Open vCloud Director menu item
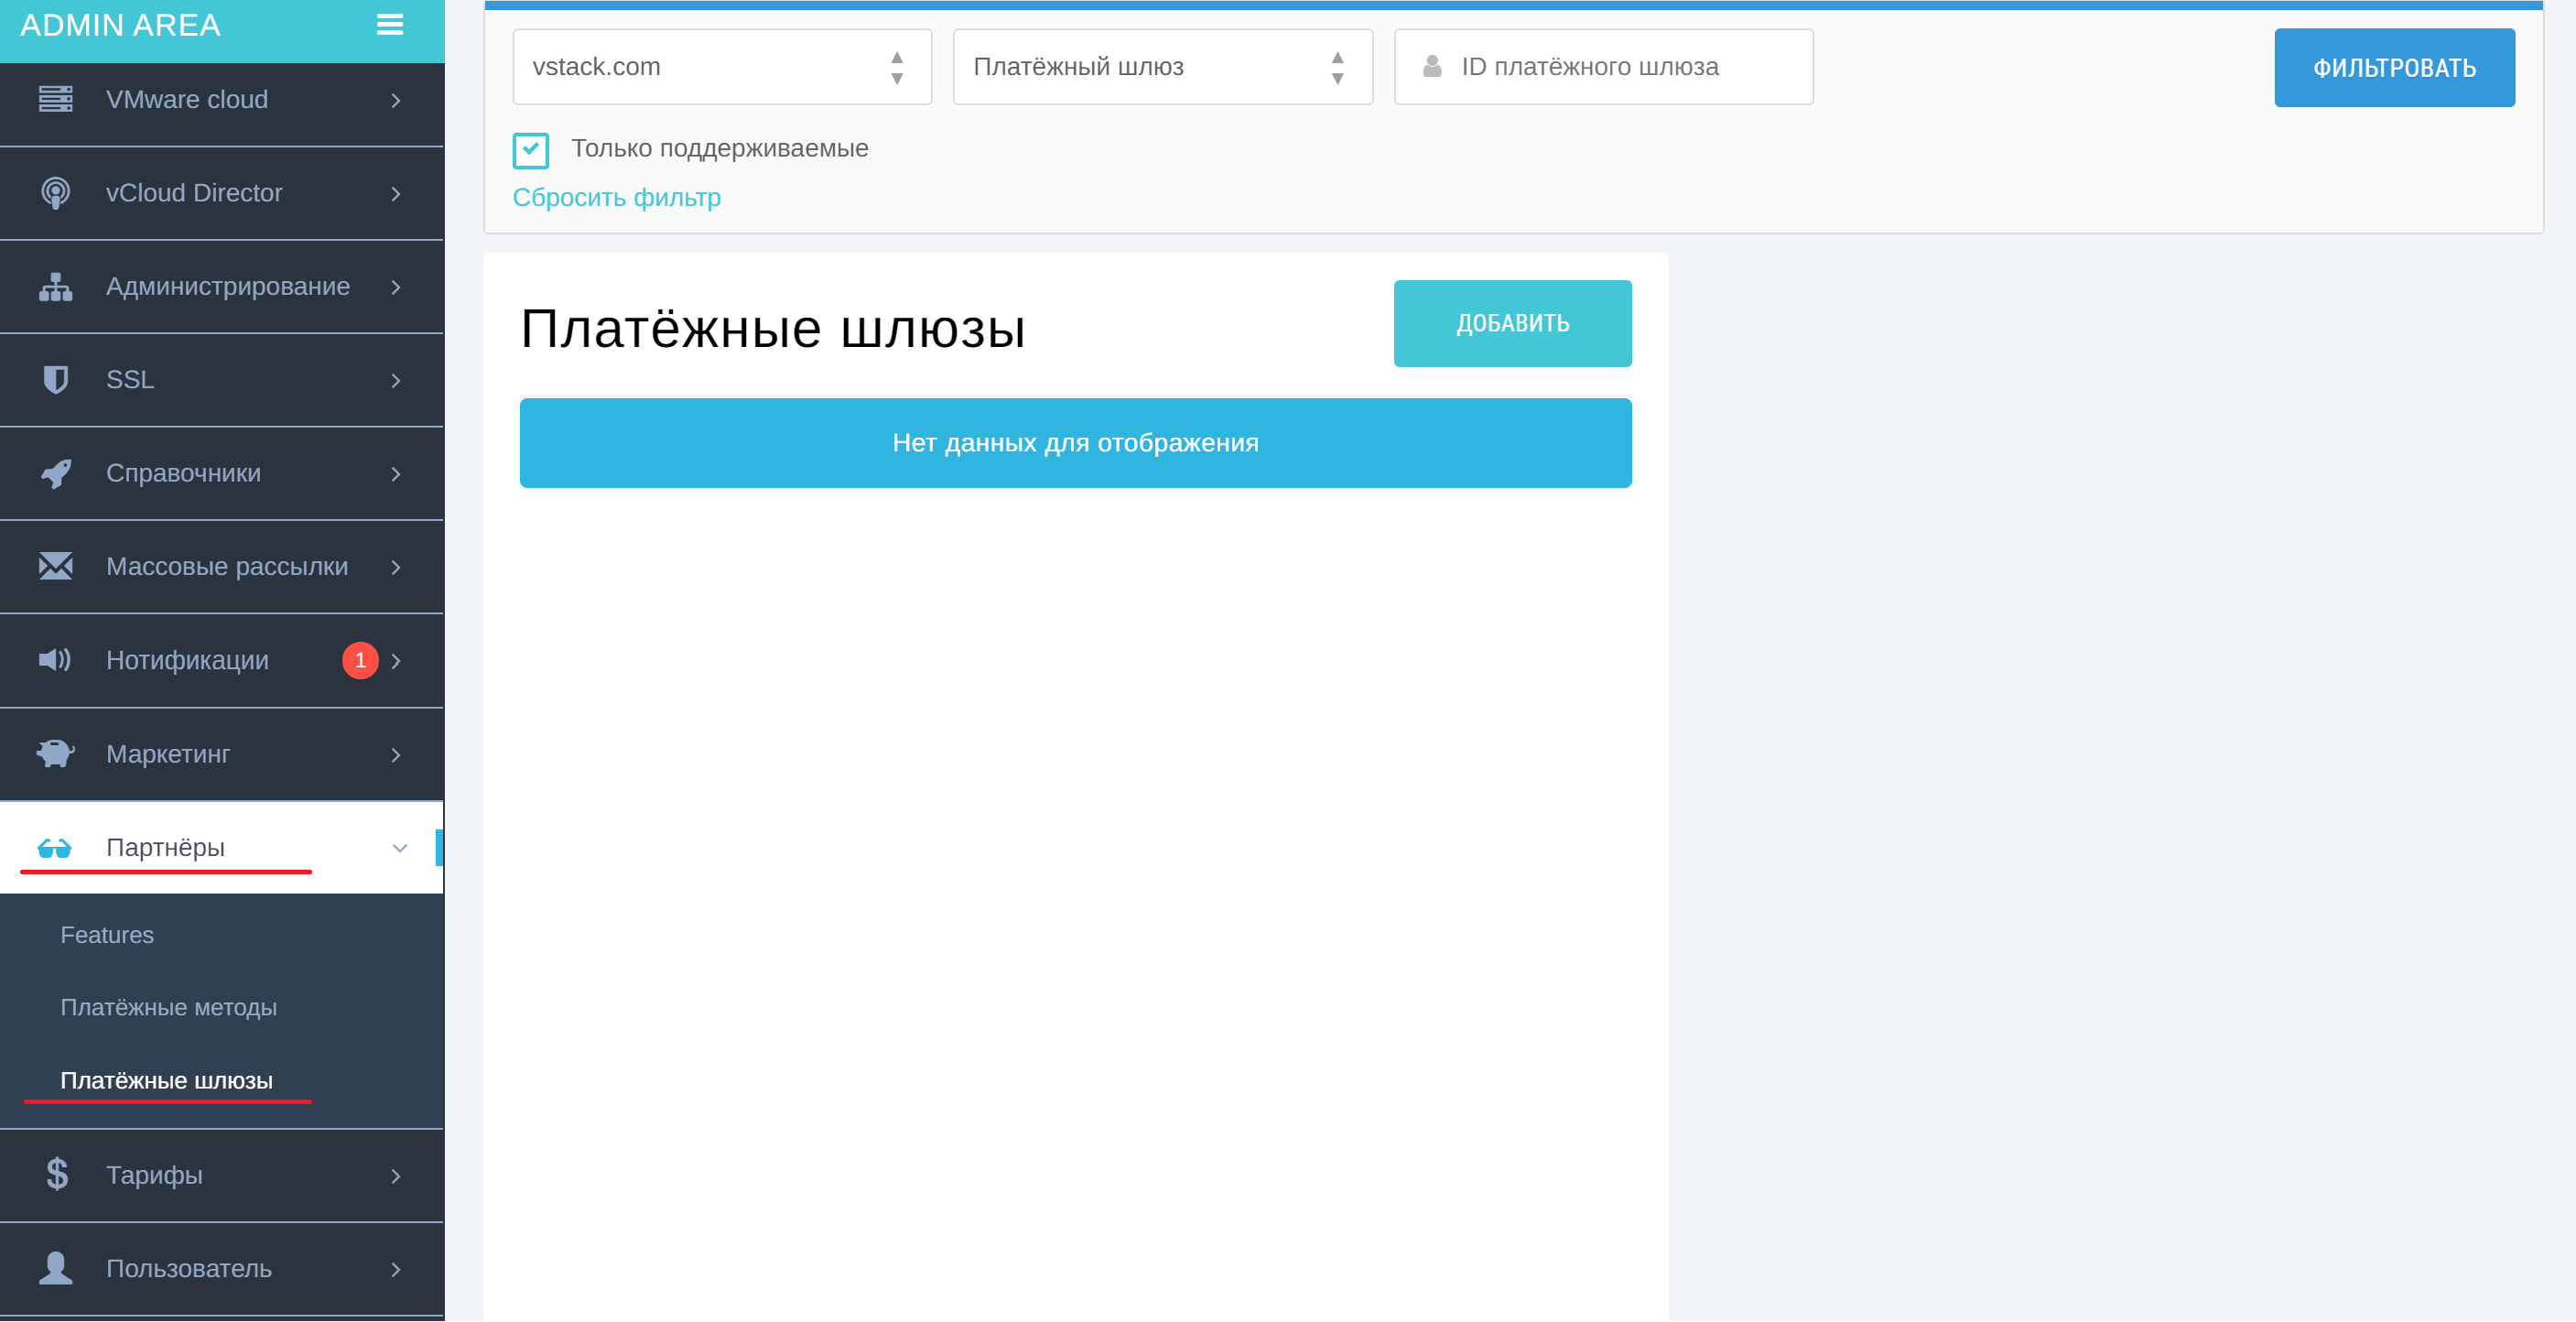 tap(222, 193)
